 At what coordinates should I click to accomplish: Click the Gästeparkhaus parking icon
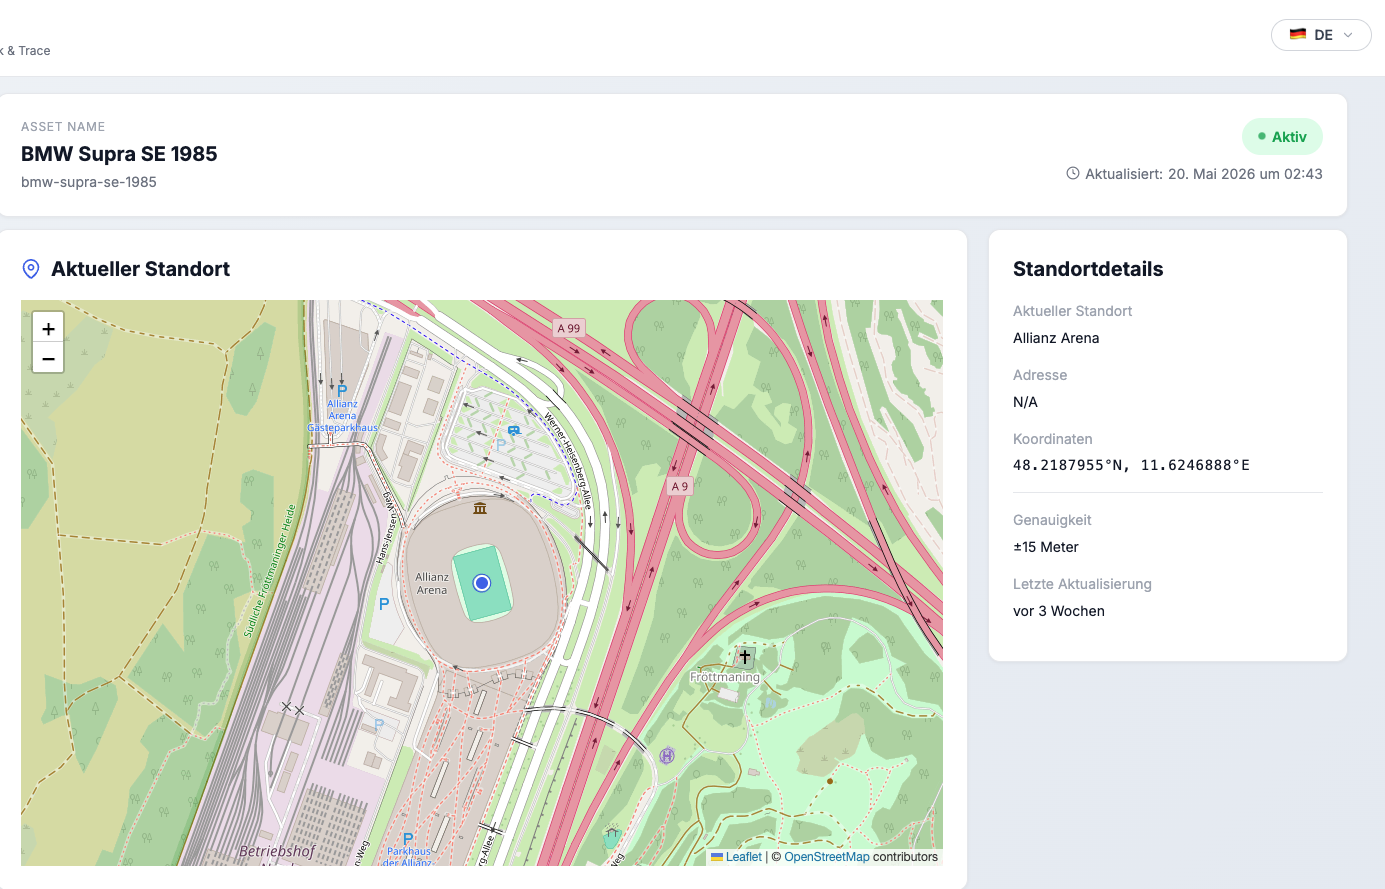[x=342, y=391]
